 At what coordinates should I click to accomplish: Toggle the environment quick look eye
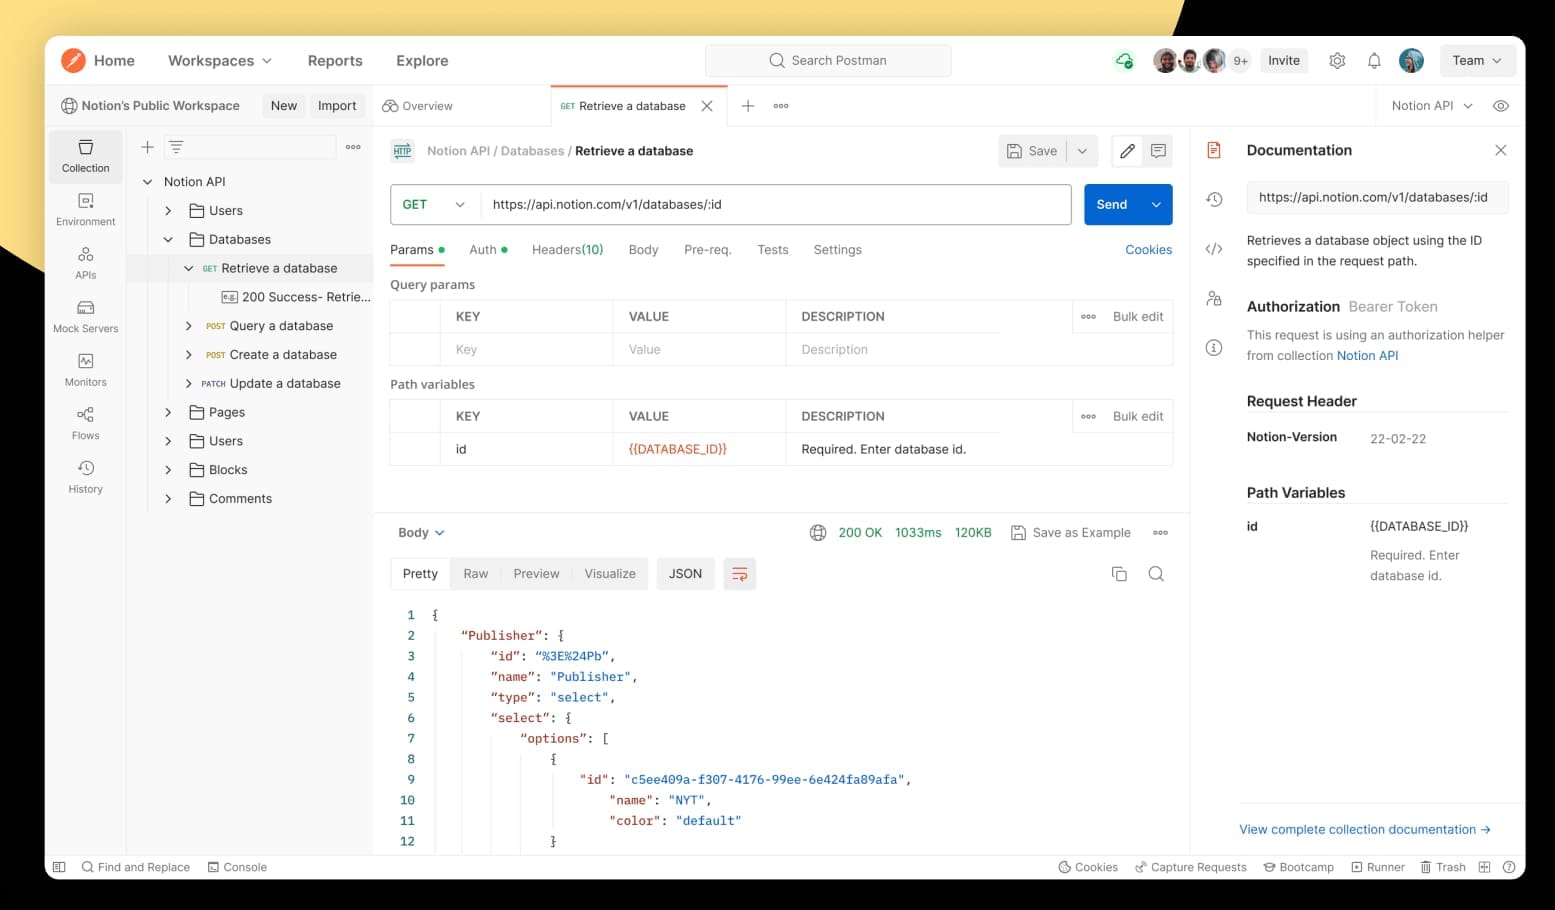coord(1500,106)
